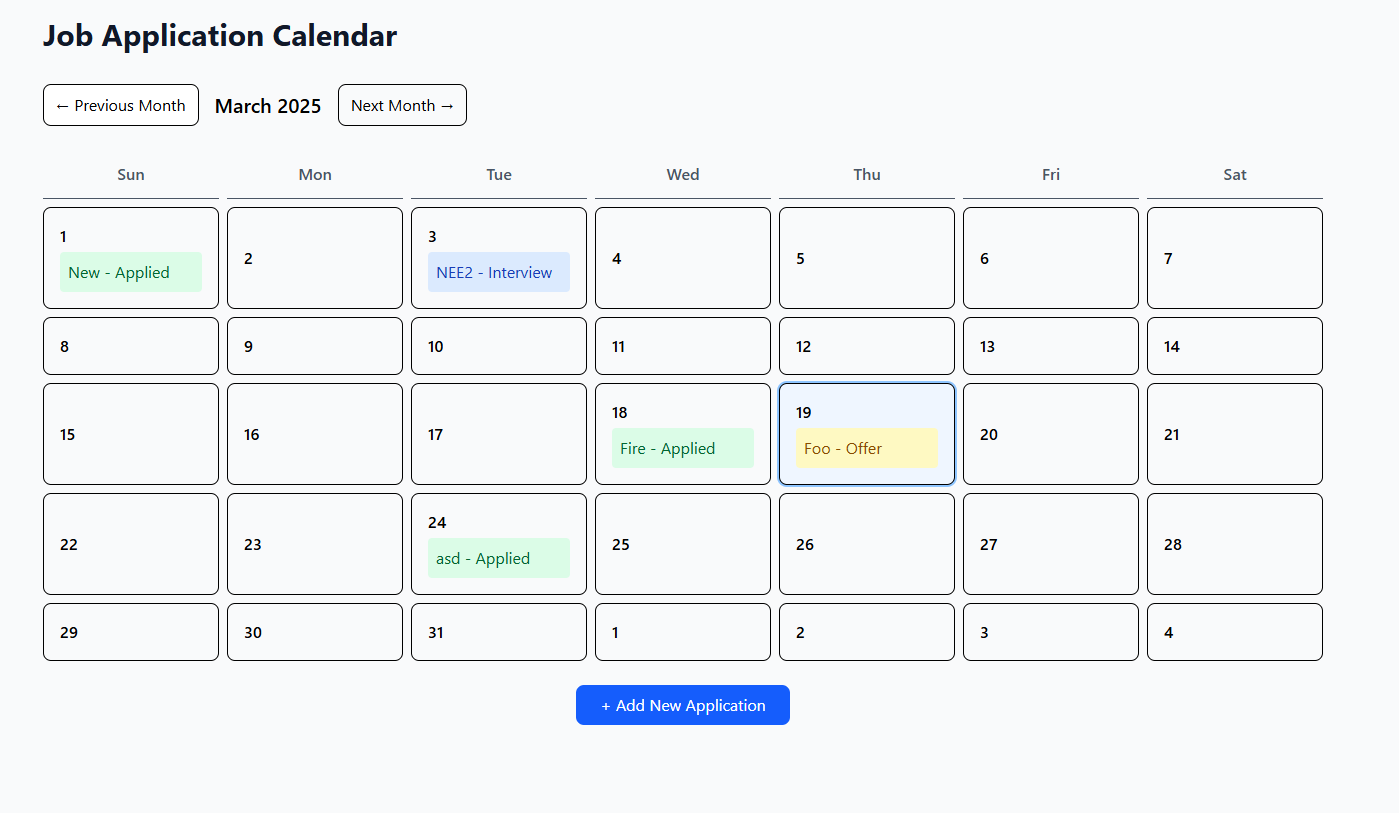Viewport: 1399px width, 813px height.
Task: Advance to the Next Month
Action: (402, 105)
